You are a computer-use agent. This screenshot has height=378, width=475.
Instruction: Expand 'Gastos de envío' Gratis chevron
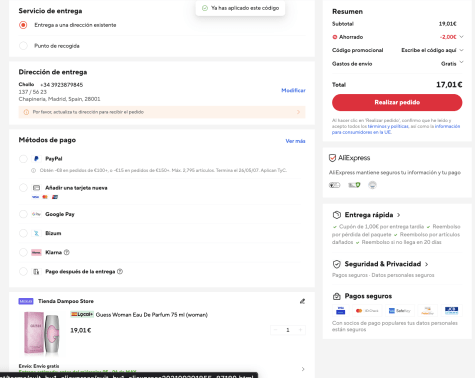[461, 62]
